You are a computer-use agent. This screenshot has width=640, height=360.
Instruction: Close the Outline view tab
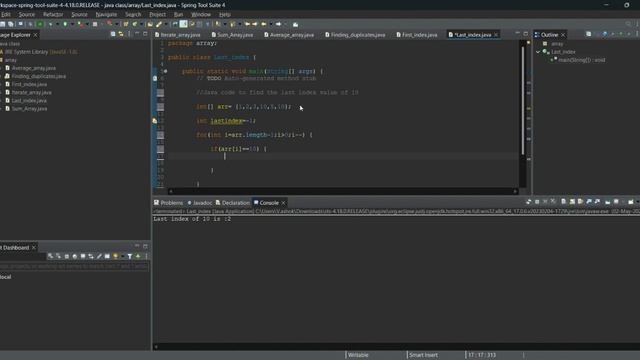[563, 35]
